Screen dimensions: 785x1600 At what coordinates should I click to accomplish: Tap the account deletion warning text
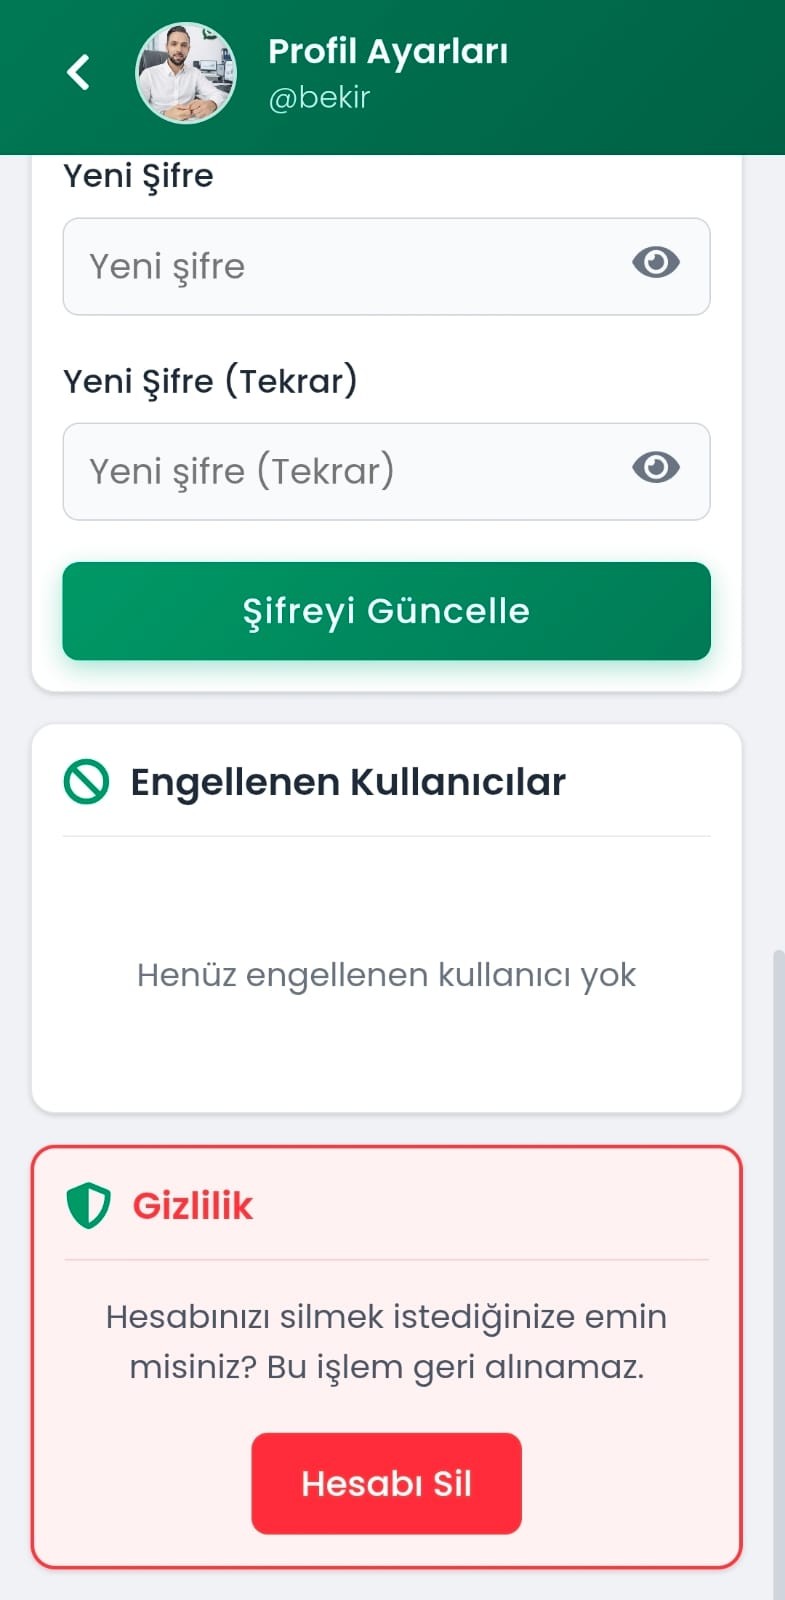tap(386, 1341)
